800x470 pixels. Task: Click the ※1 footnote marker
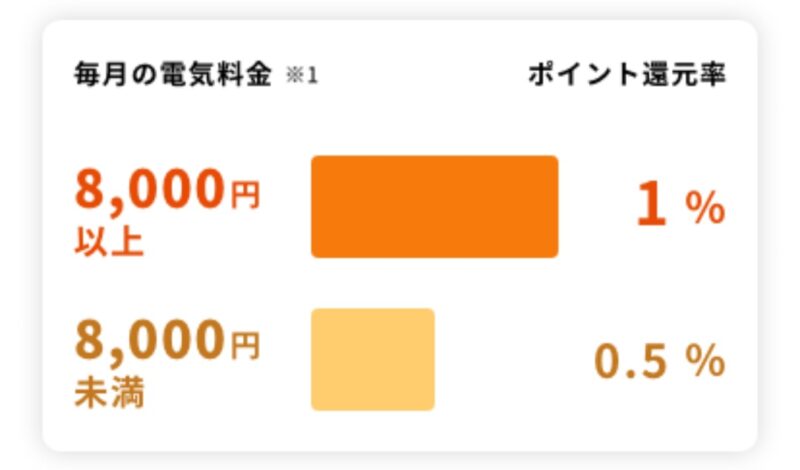click(302, 76)
